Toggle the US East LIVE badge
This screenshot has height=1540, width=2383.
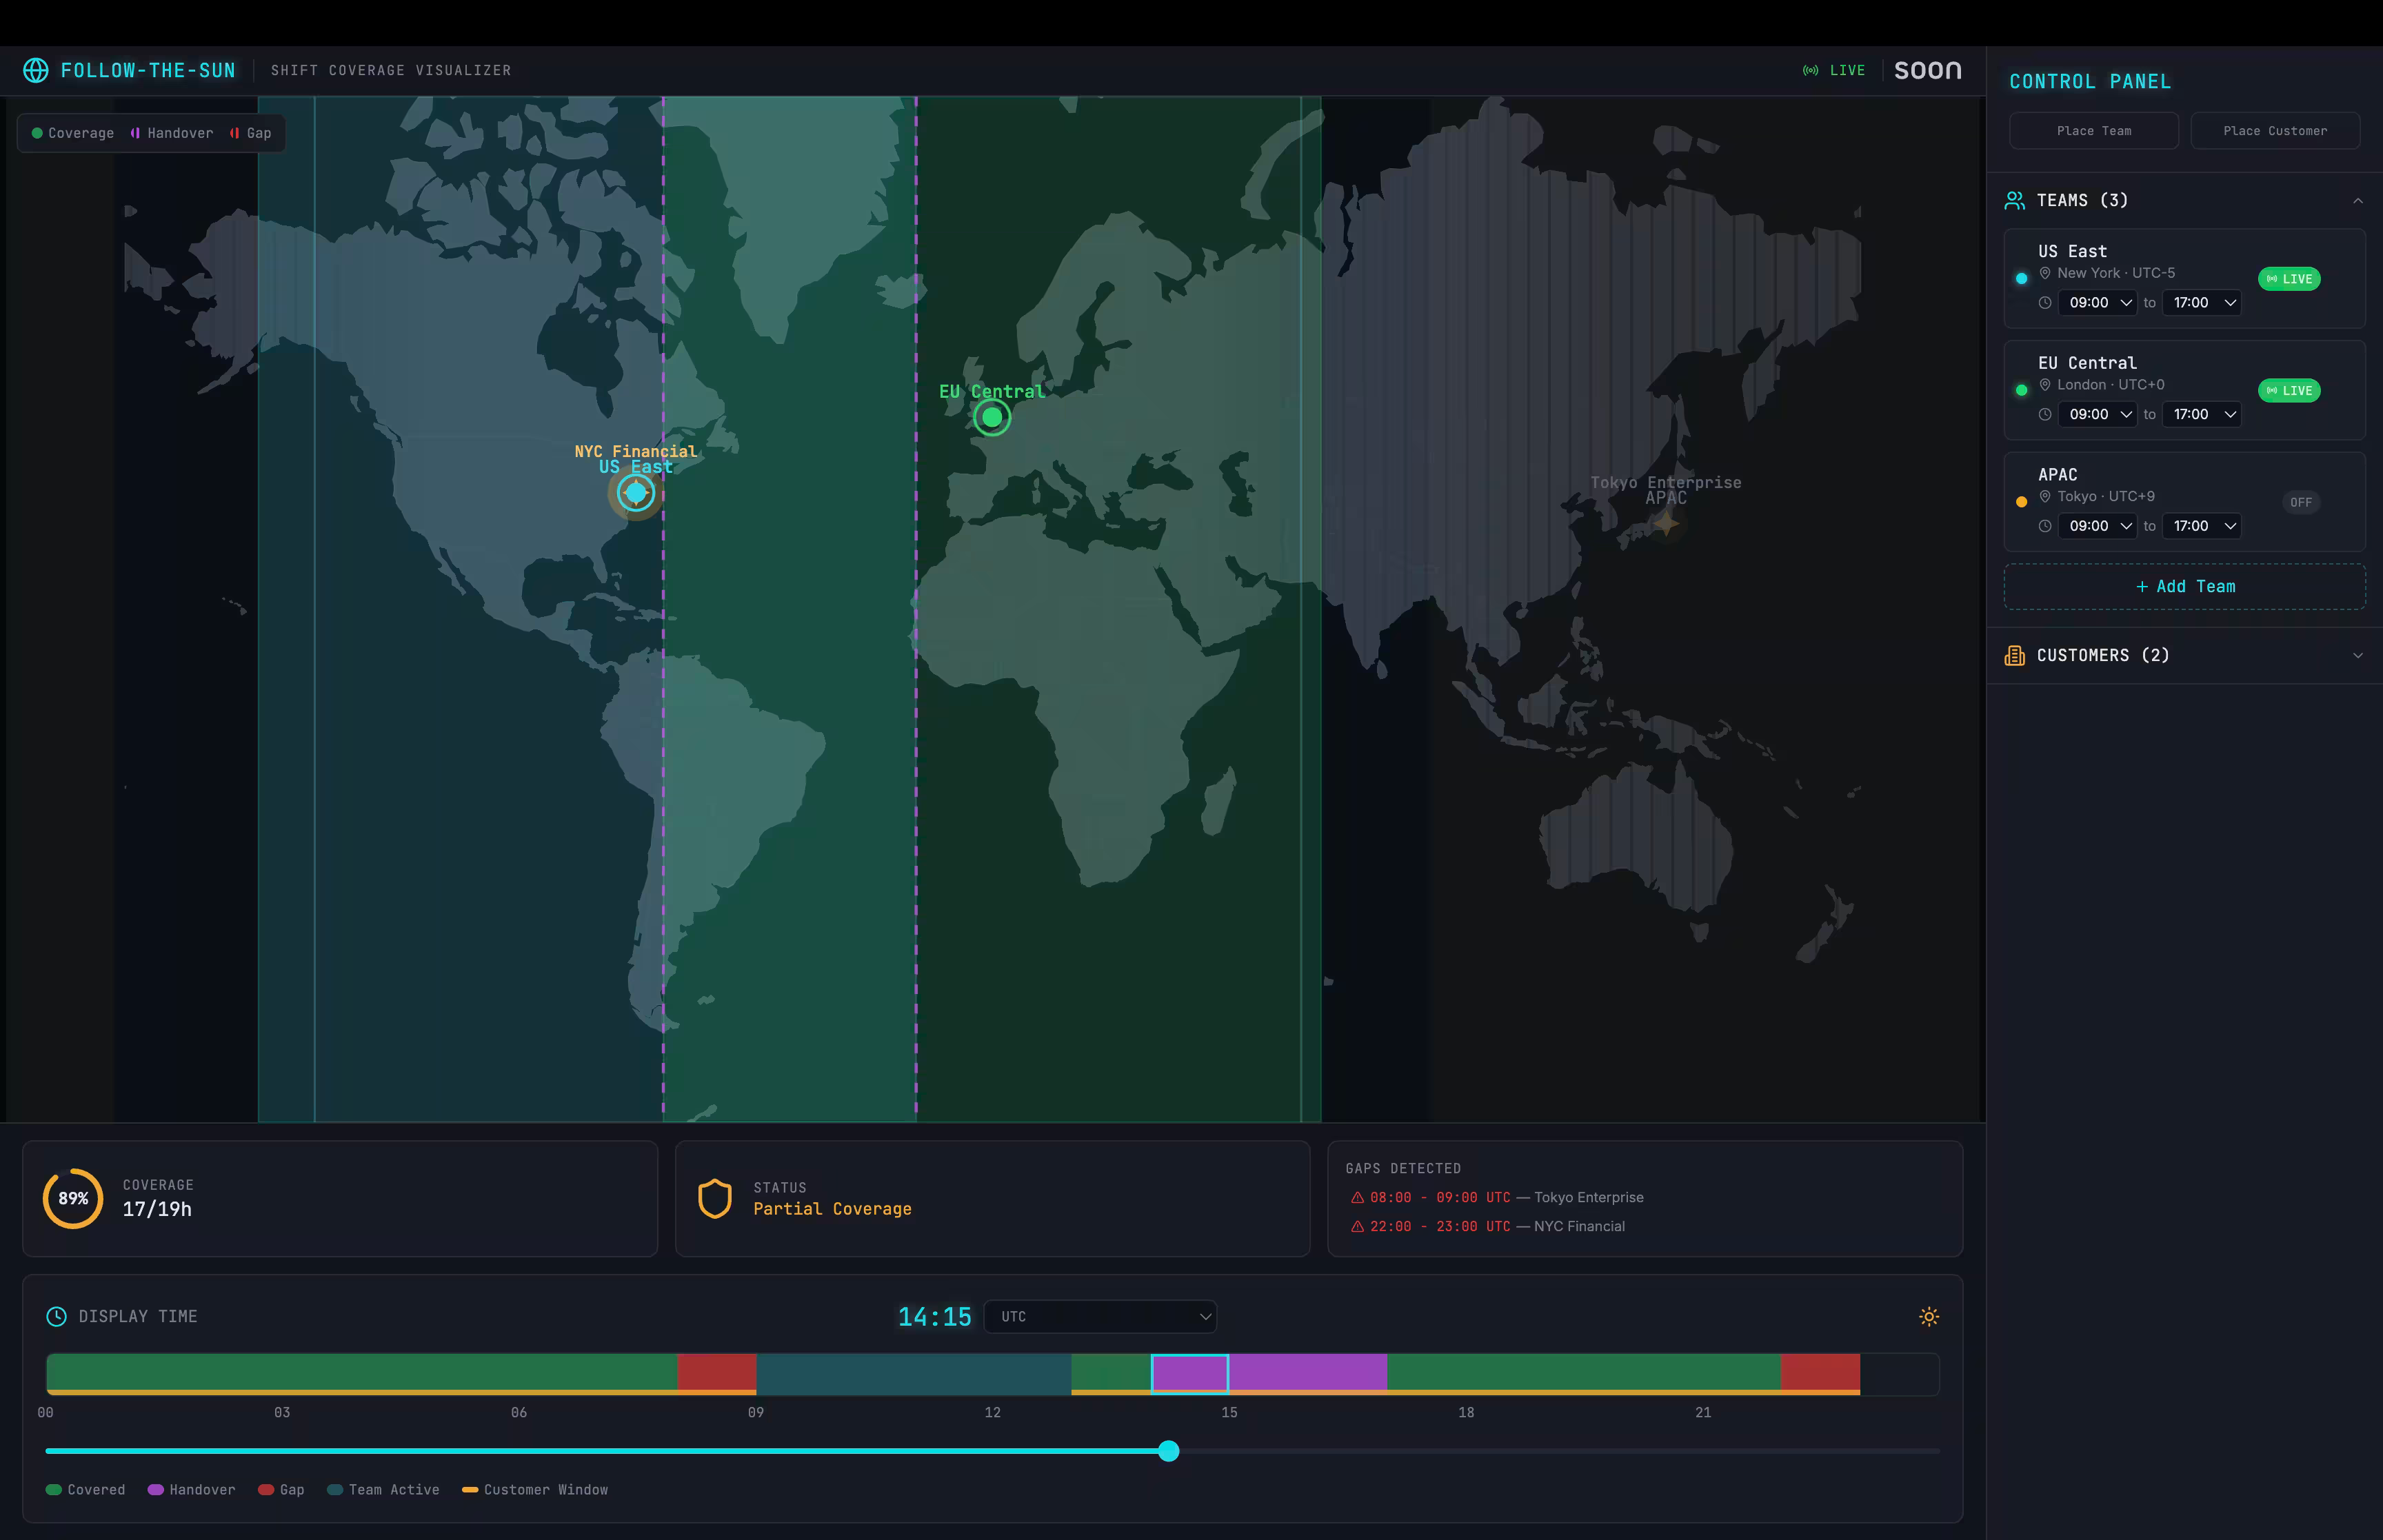click(x=2289, y=279)
